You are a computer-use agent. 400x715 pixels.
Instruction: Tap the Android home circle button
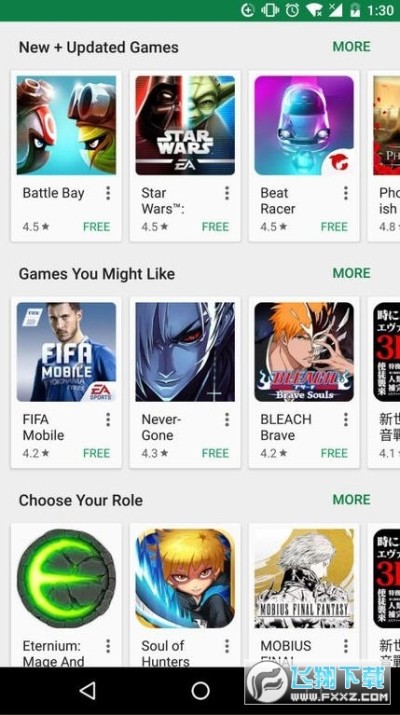200,690
